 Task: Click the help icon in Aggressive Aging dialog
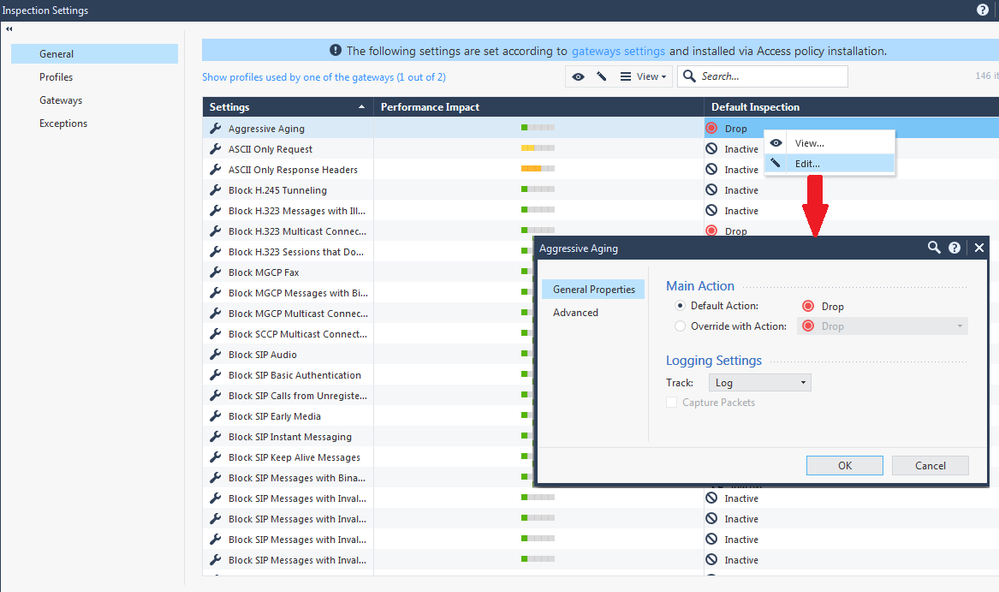(955, 247)
